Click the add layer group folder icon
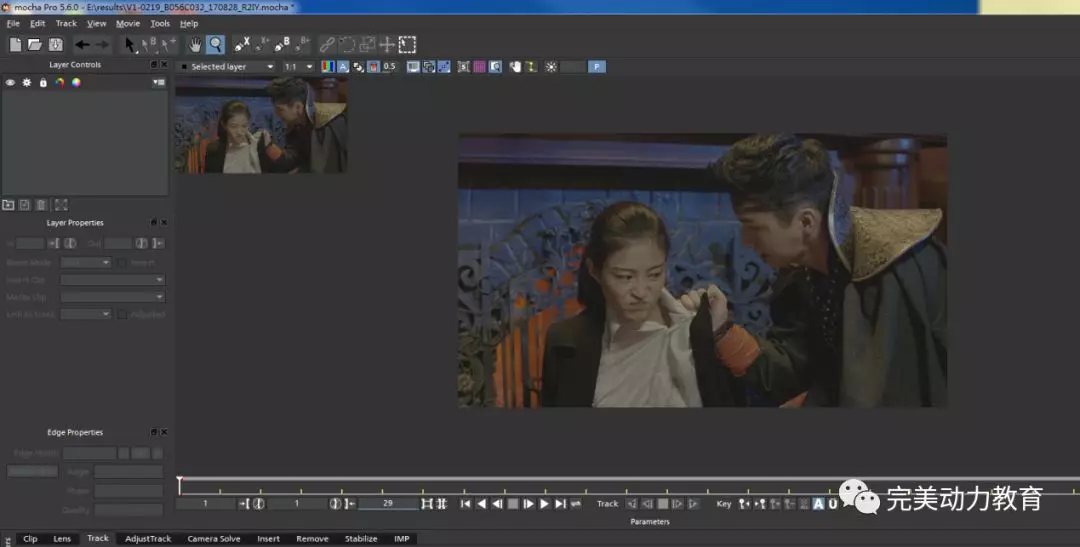Screen dimensions: 1080x547 click(8, 205)
